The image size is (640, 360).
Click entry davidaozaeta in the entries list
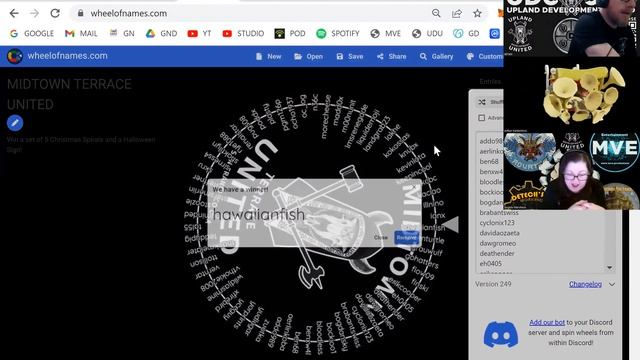tap(500, 233)
